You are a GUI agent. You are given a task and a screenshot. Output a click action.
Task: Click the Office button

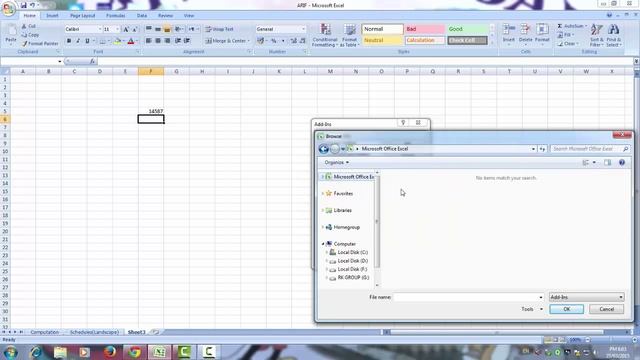click(8, 9)
